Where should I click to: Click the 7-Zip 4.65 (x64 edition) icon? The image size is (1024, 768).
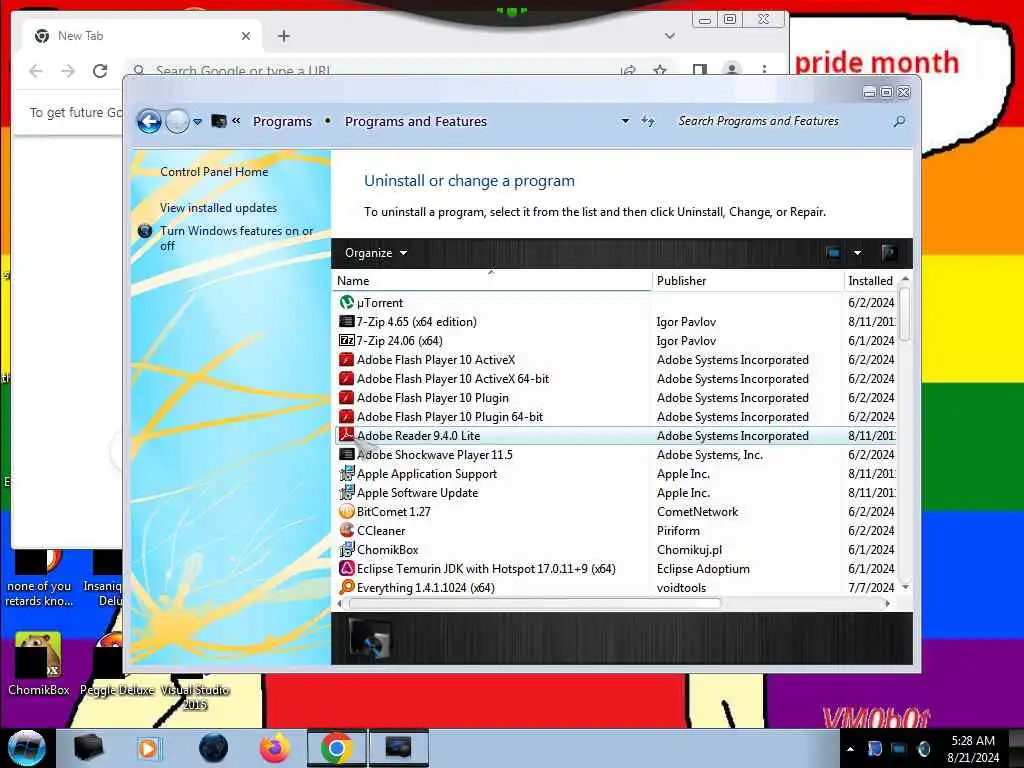pyautogui.click(x=346, y=321)
